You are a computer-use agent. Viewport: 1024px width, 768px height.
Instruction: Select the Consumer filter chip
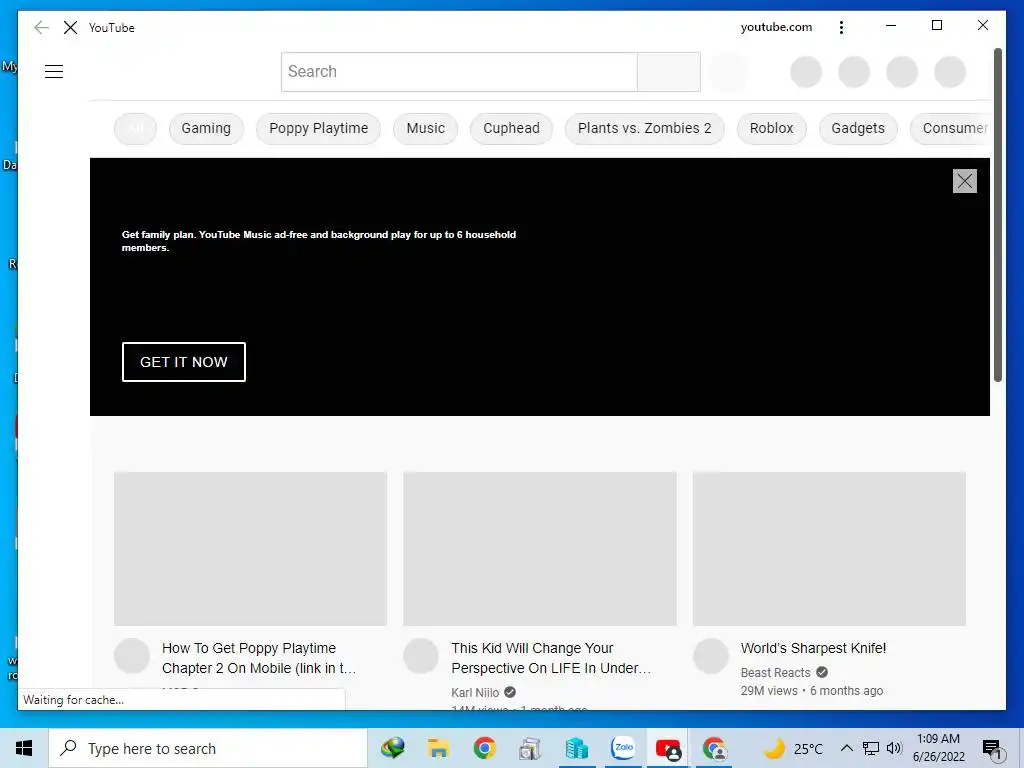(950, 129)
